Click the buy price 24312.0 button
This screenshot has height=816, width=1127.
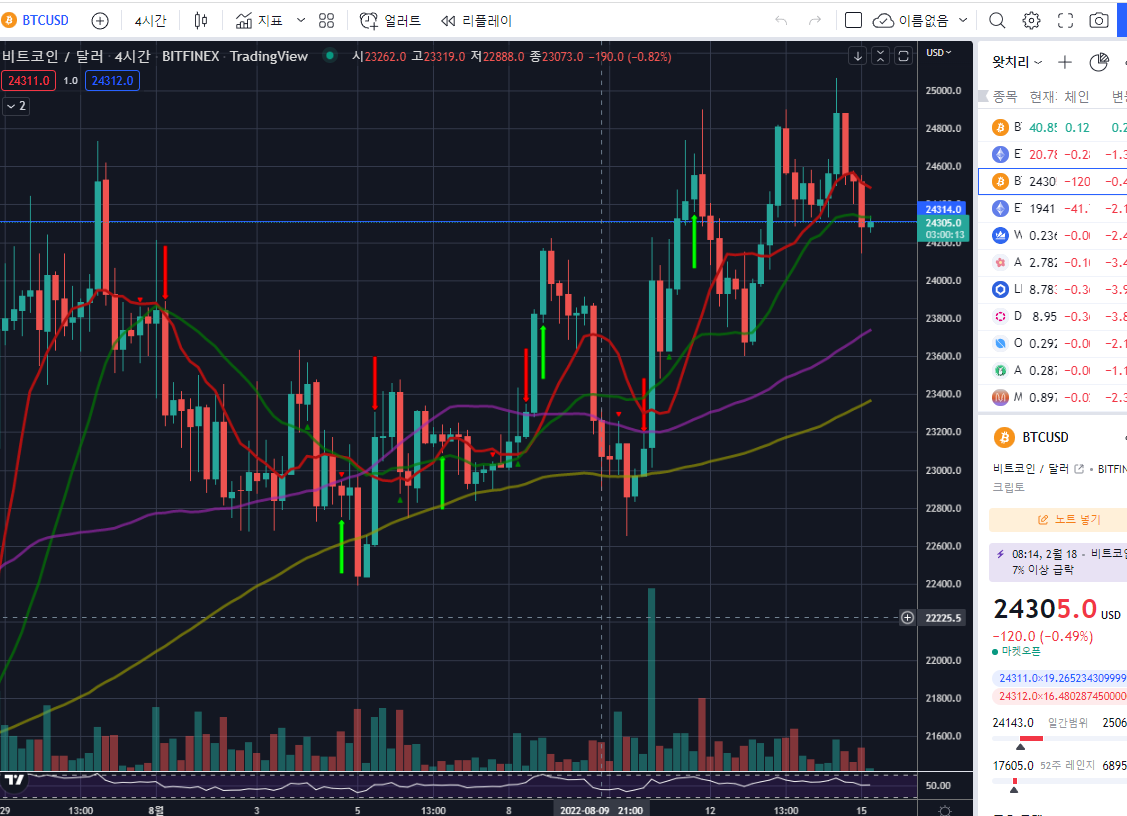tap(112, 81)
